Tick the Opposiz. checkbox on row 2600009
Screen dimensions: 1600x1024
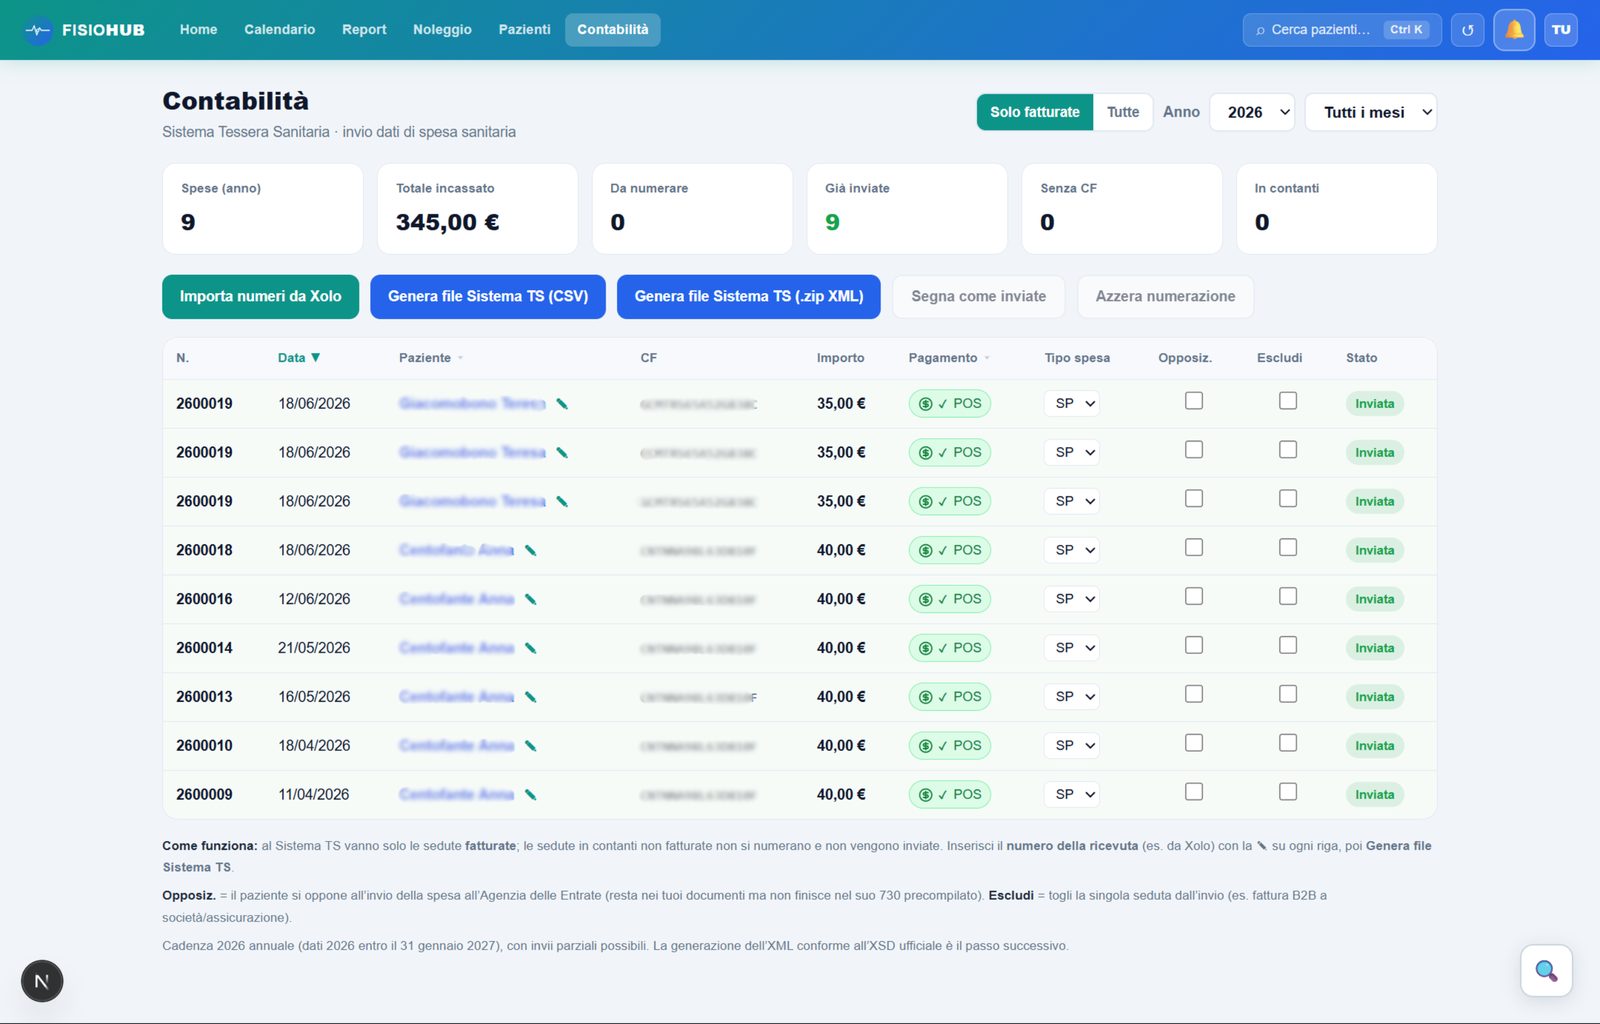click(x=1194, y=792)
